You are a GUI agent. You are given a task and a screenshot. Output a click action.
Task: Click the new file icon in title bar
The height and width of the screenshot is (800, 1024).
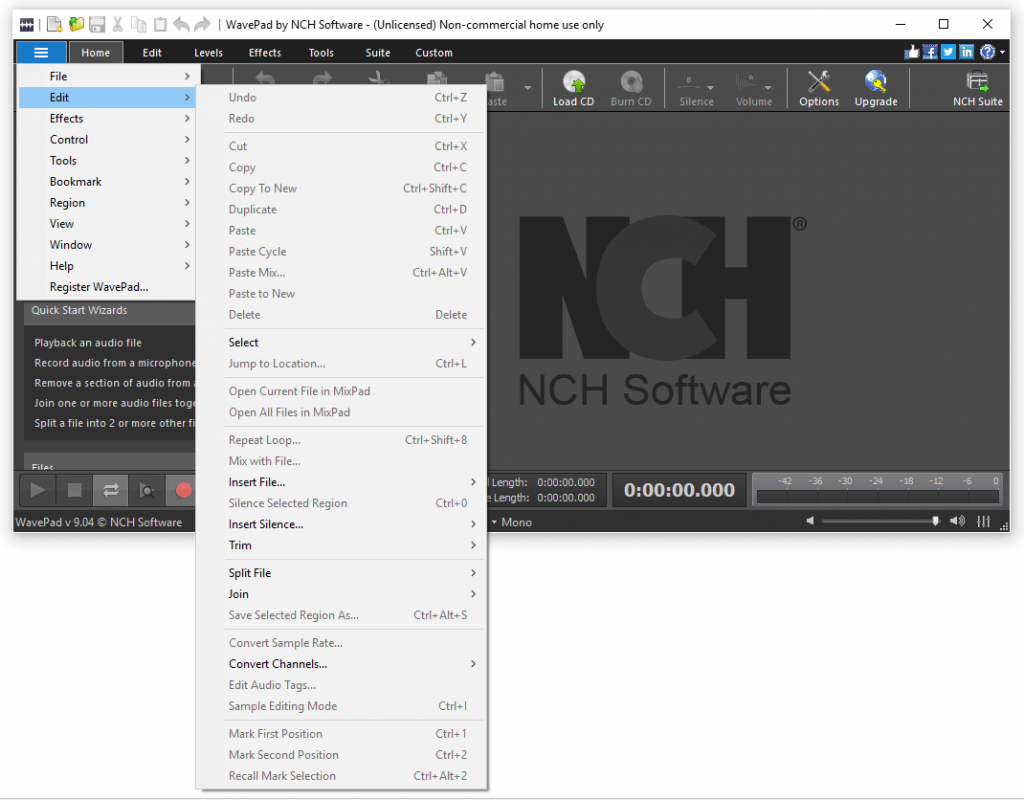[54, 25]
